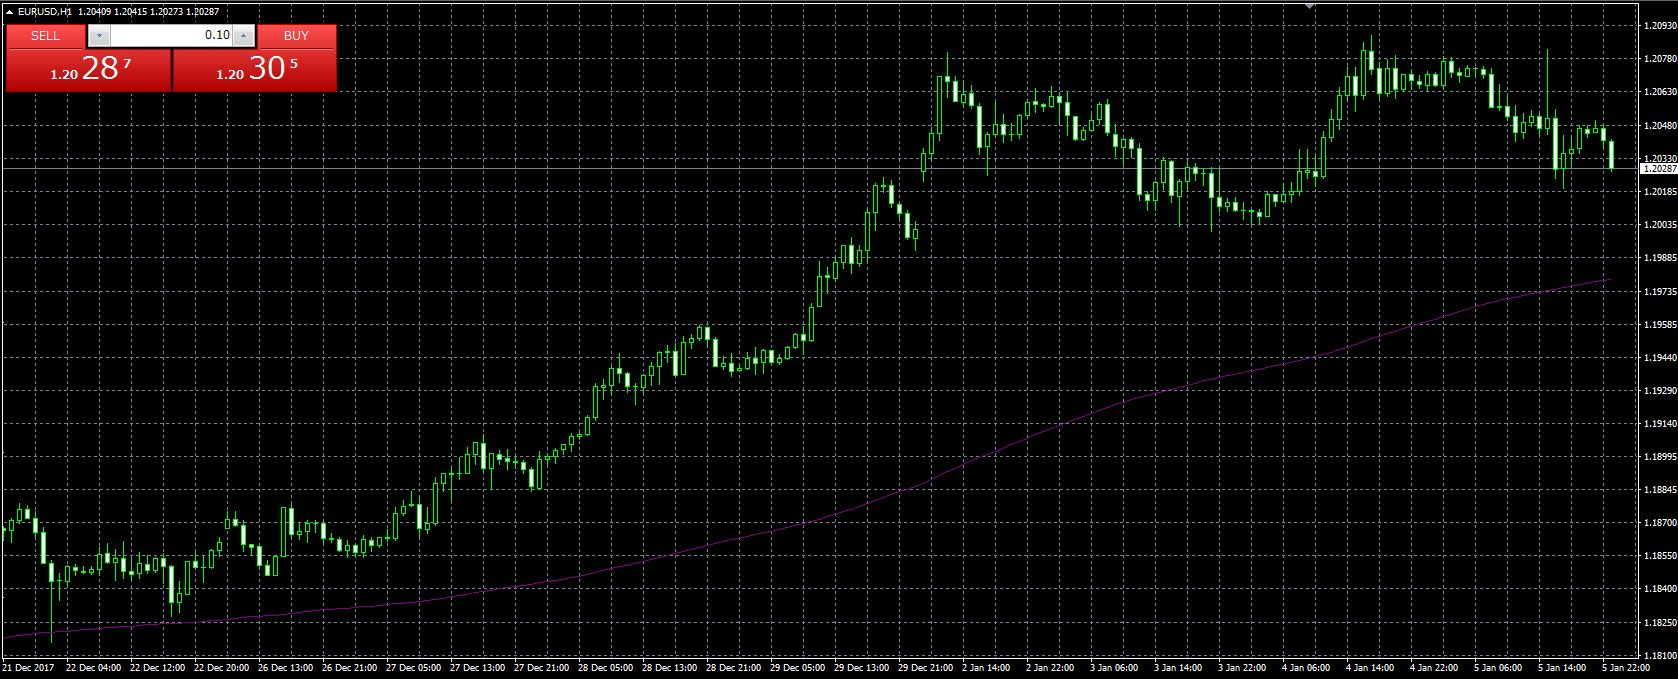Screen dimensions: 1678x679
Task: Click the 28 Dec 13:00 time label
Action: [x=670, y=668]
